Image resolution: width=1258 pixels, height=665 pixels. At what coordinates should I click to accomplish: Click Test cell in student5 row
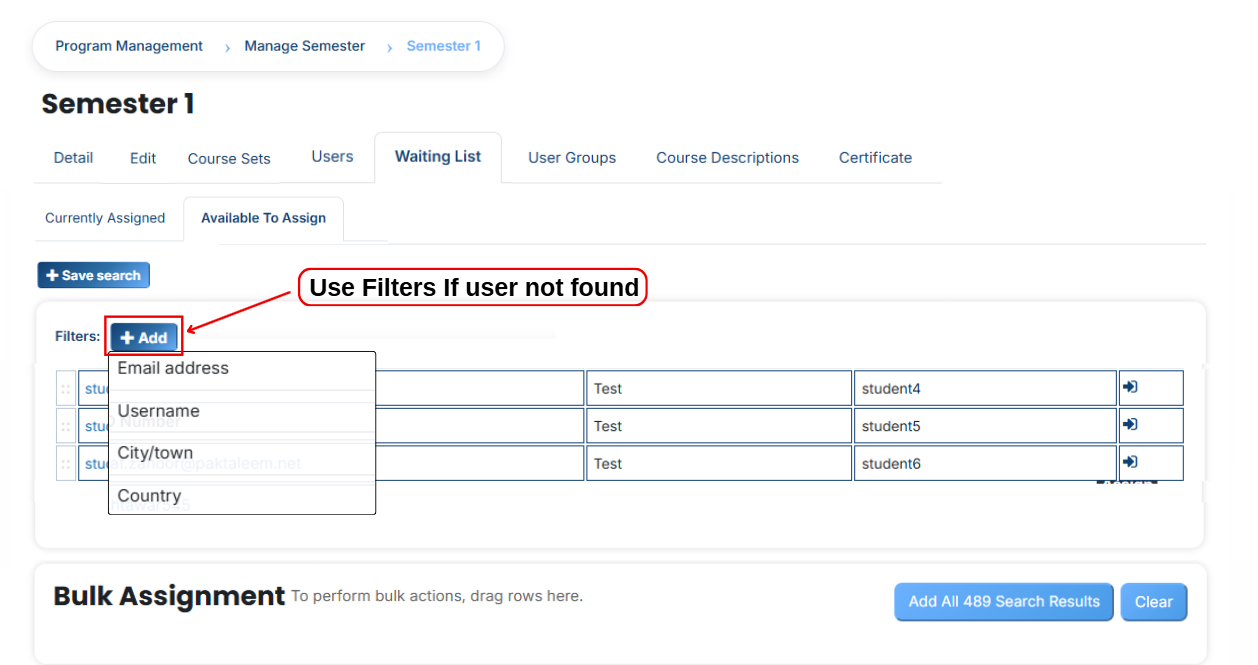[719, 426]
